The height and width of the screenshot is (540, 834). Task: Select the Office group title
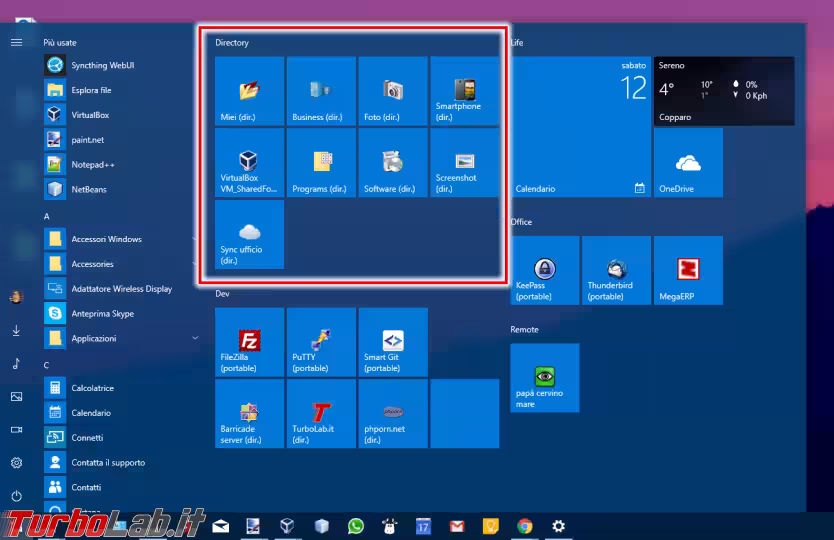pos(521,222)
